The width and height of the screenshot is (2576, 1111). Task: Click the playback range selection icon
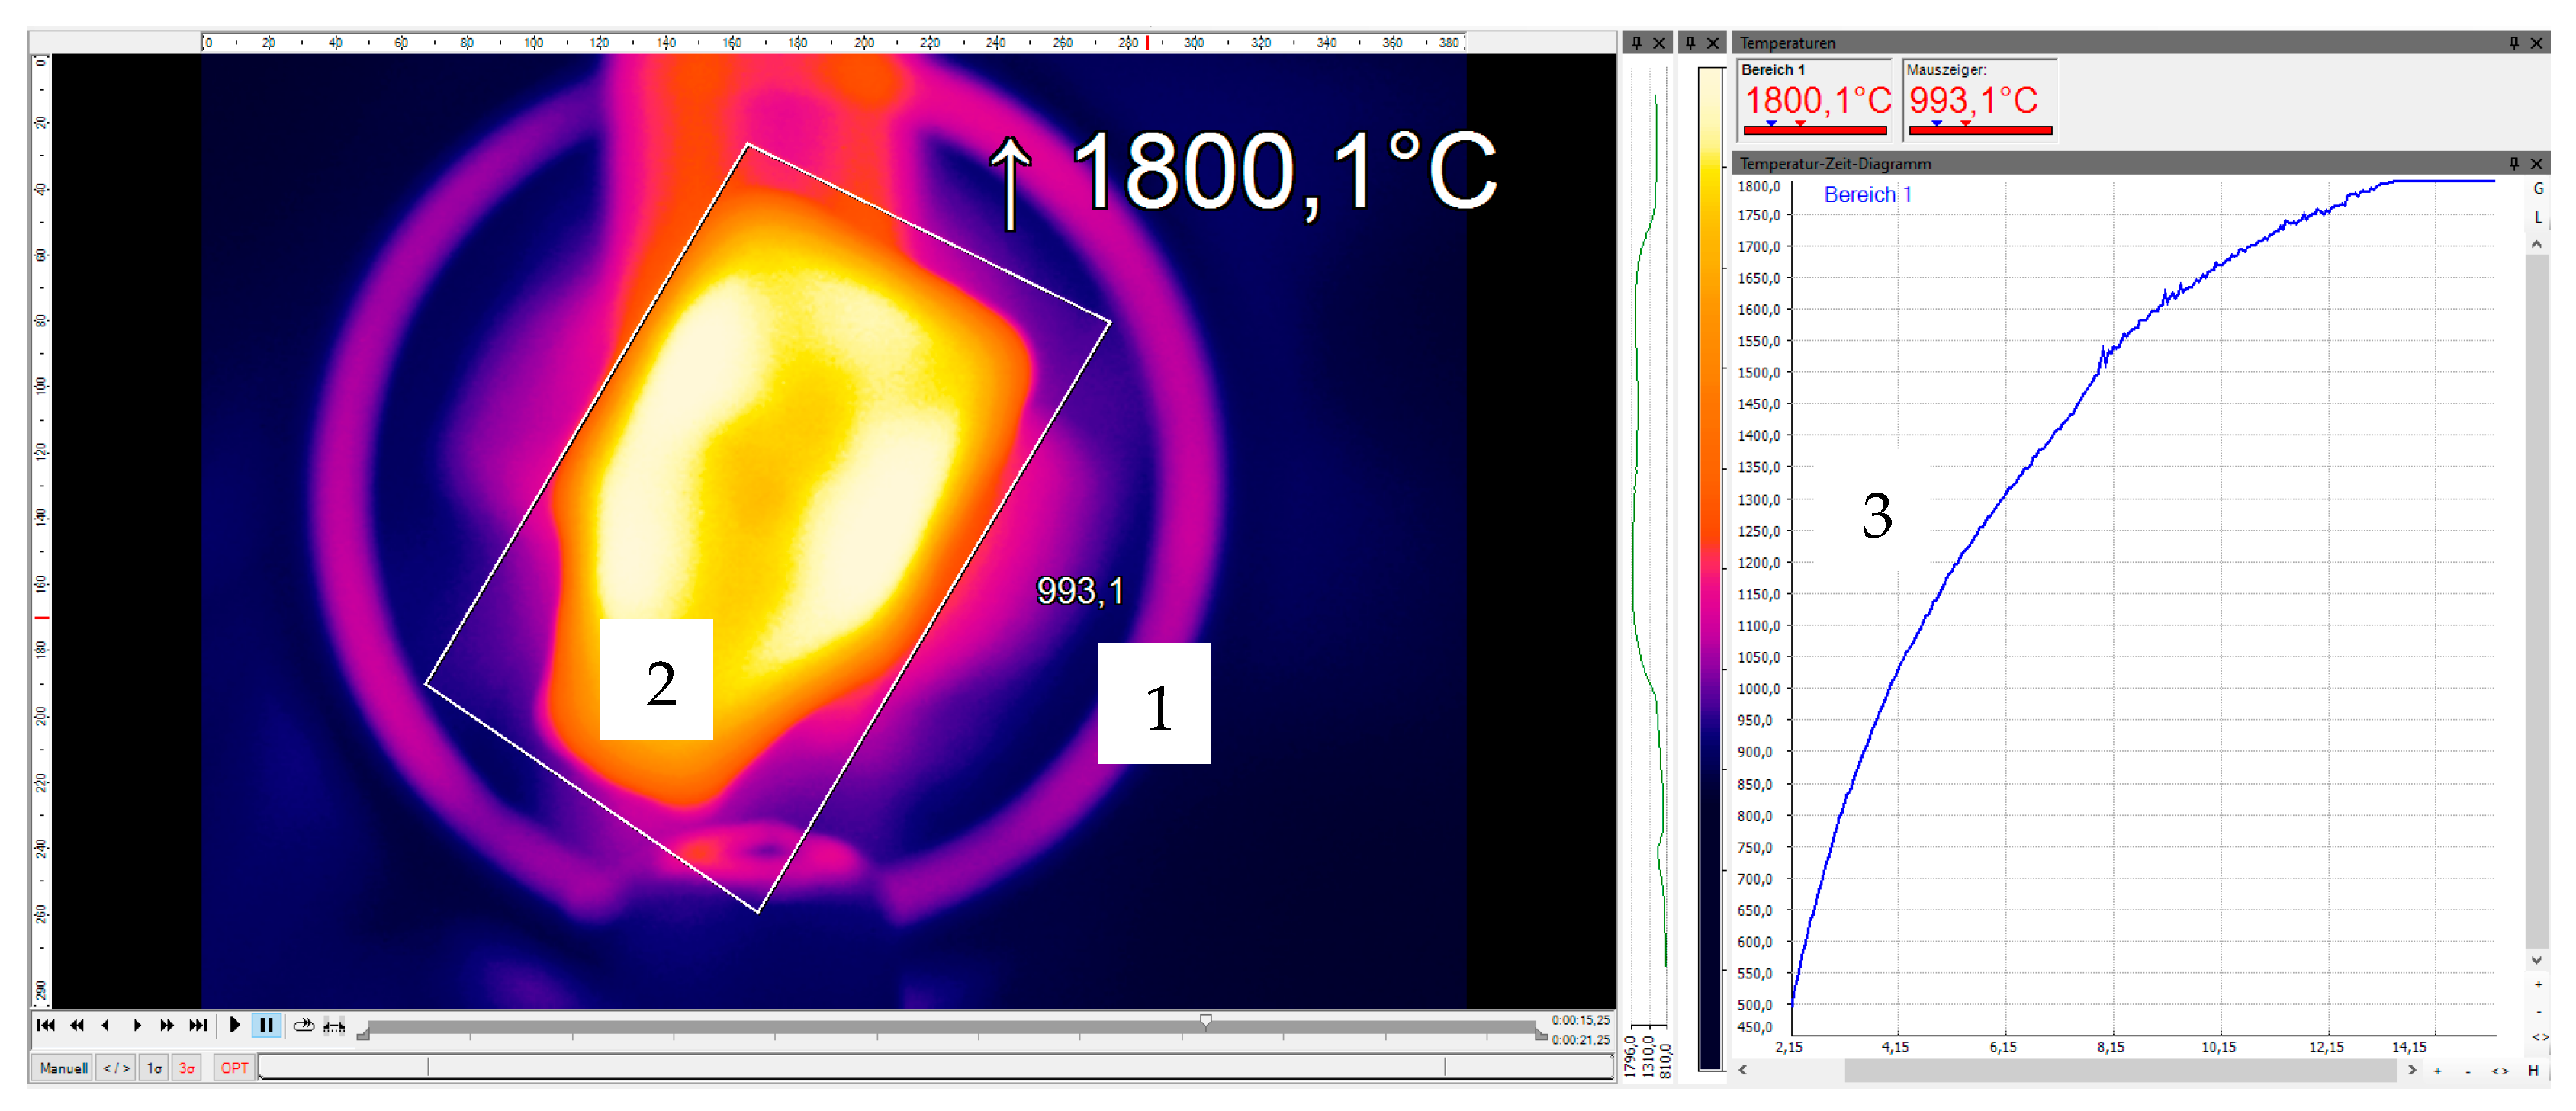[x=334, y=1025]
